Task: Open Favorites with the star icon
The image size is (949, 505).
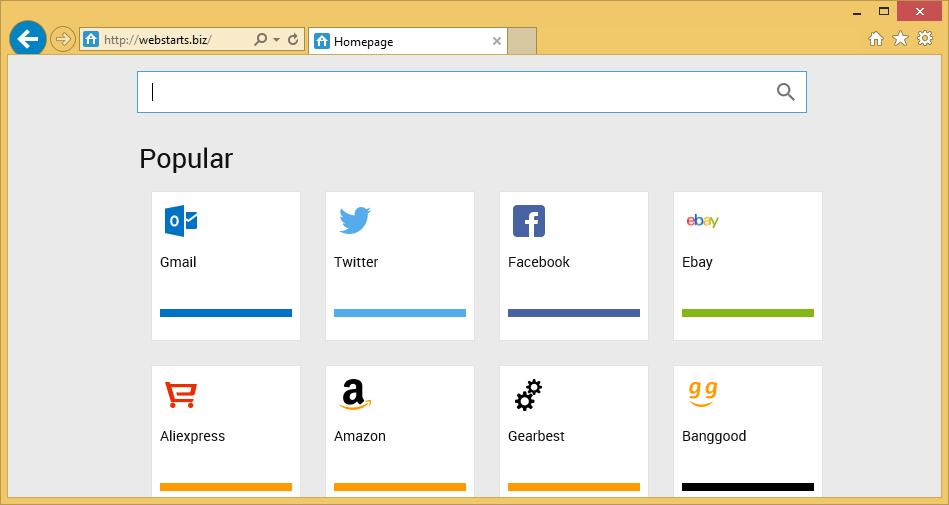Action: (x=900, y=39)
